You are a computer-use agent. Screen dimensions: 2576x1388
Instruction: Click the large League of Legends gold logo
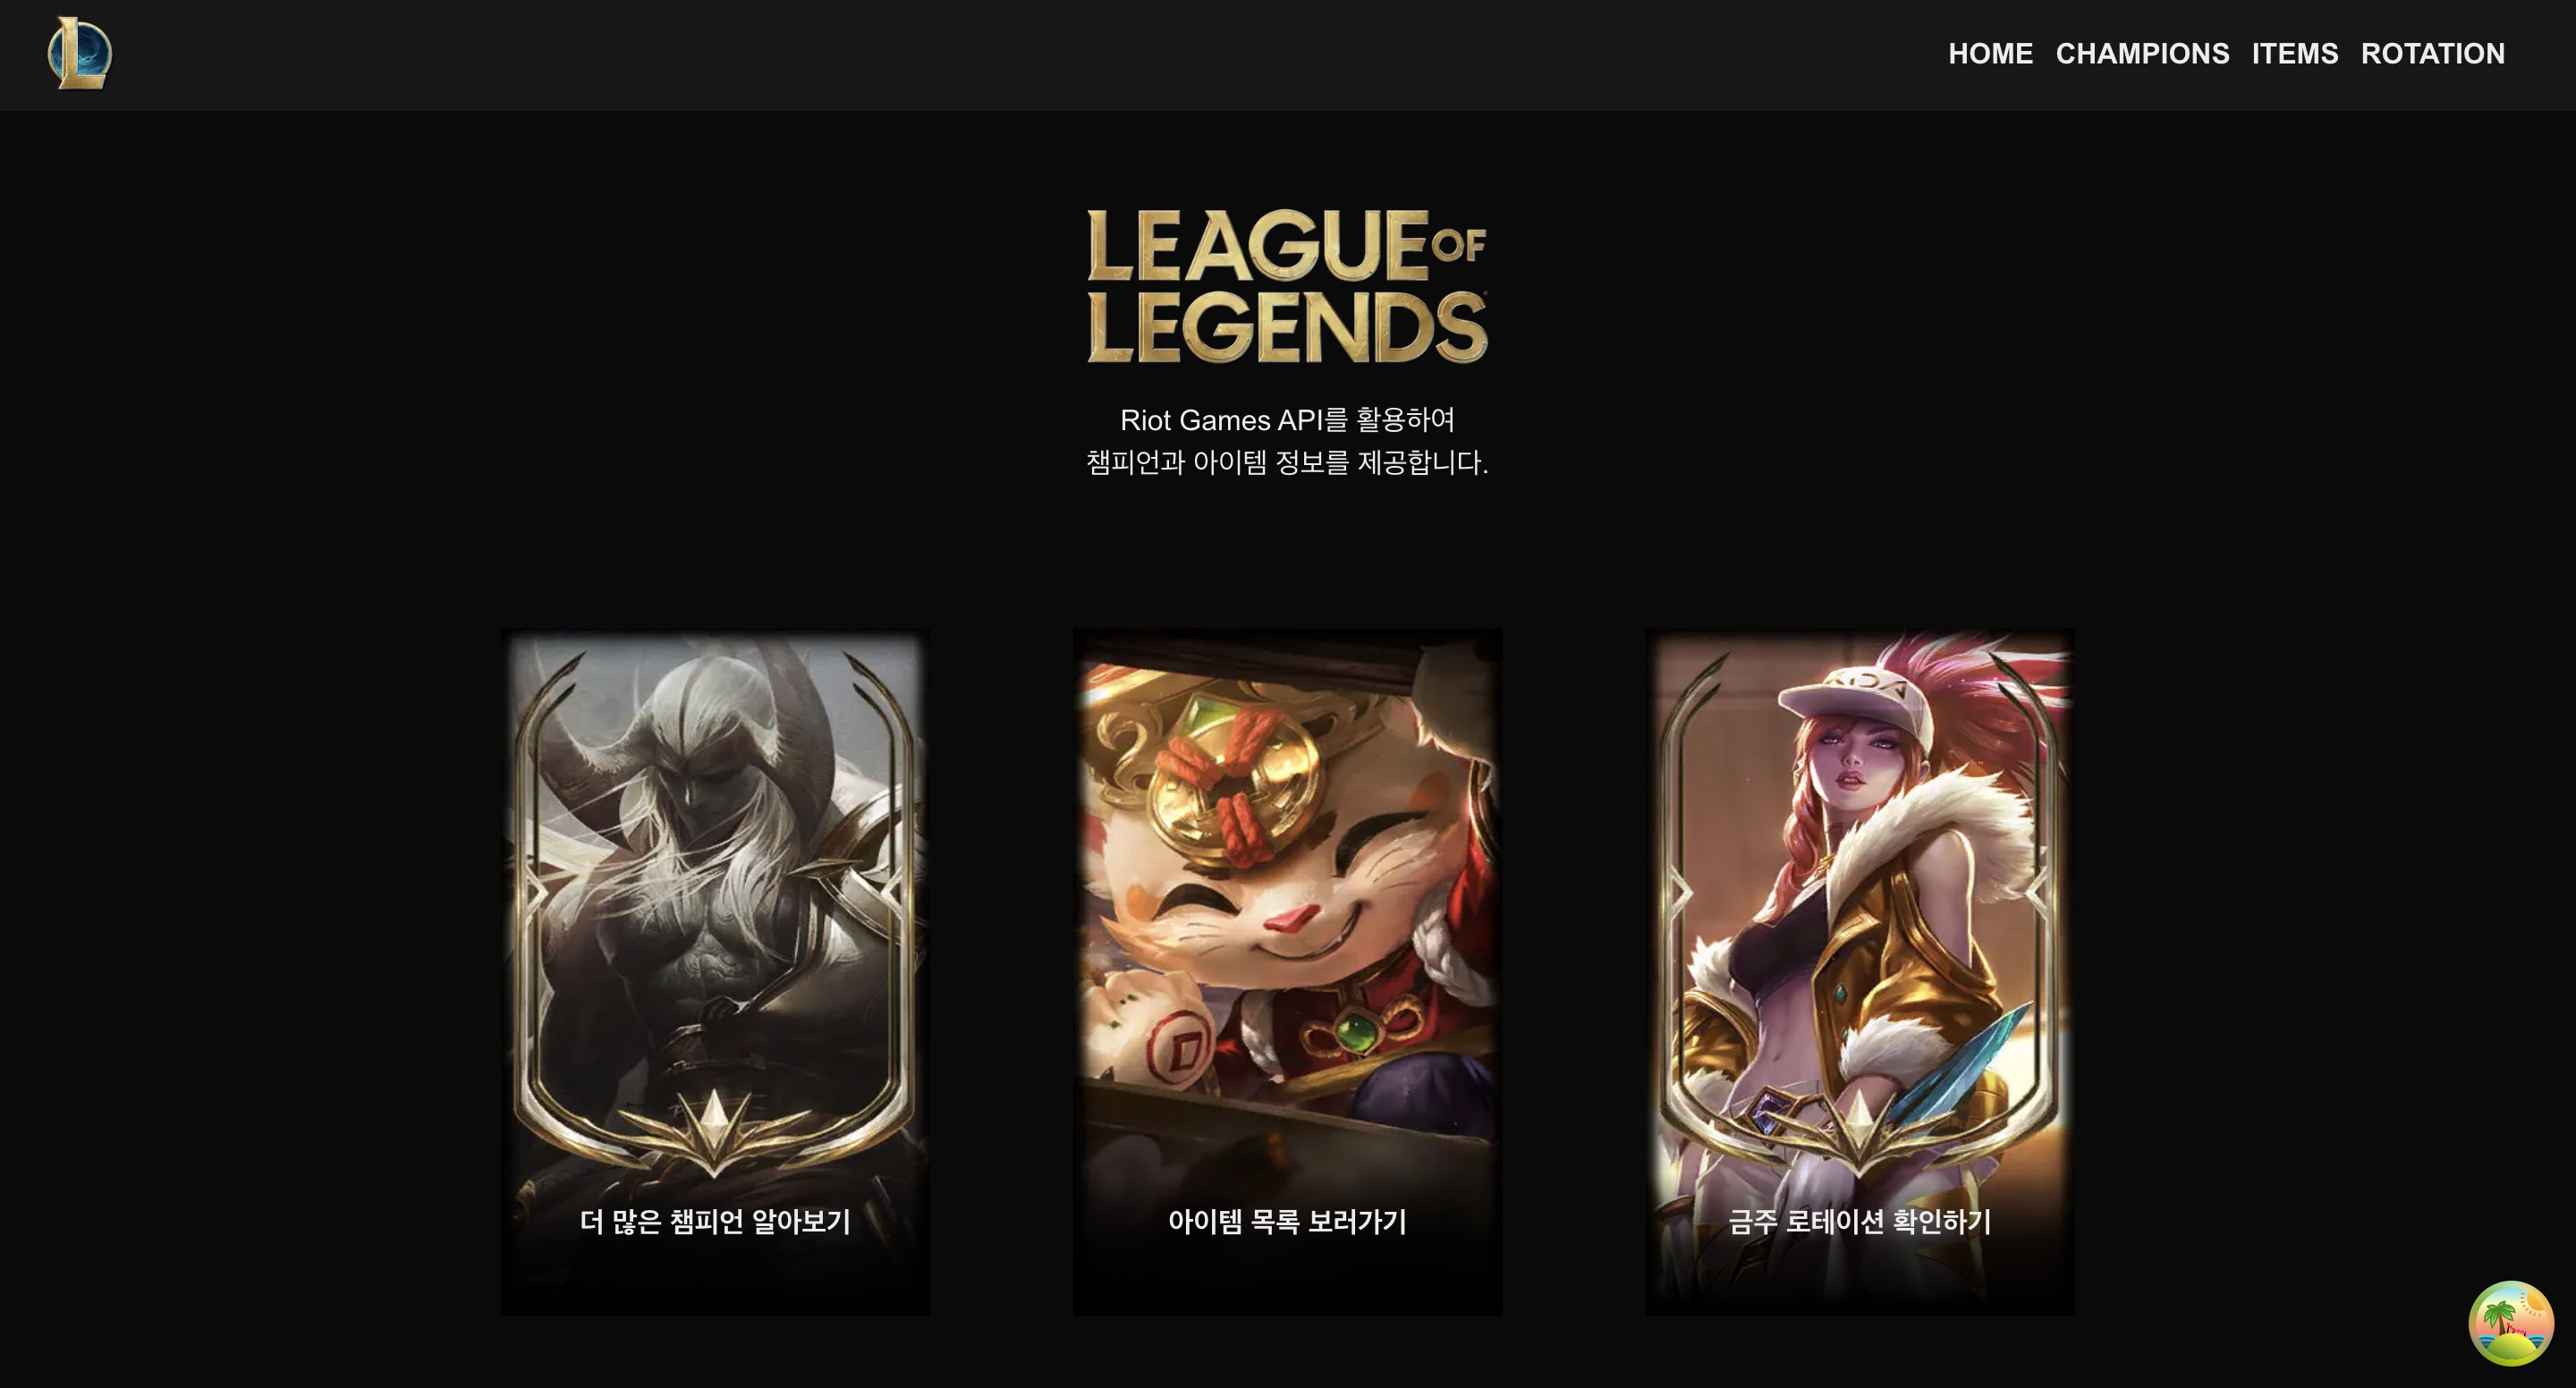click(1288, 285)
